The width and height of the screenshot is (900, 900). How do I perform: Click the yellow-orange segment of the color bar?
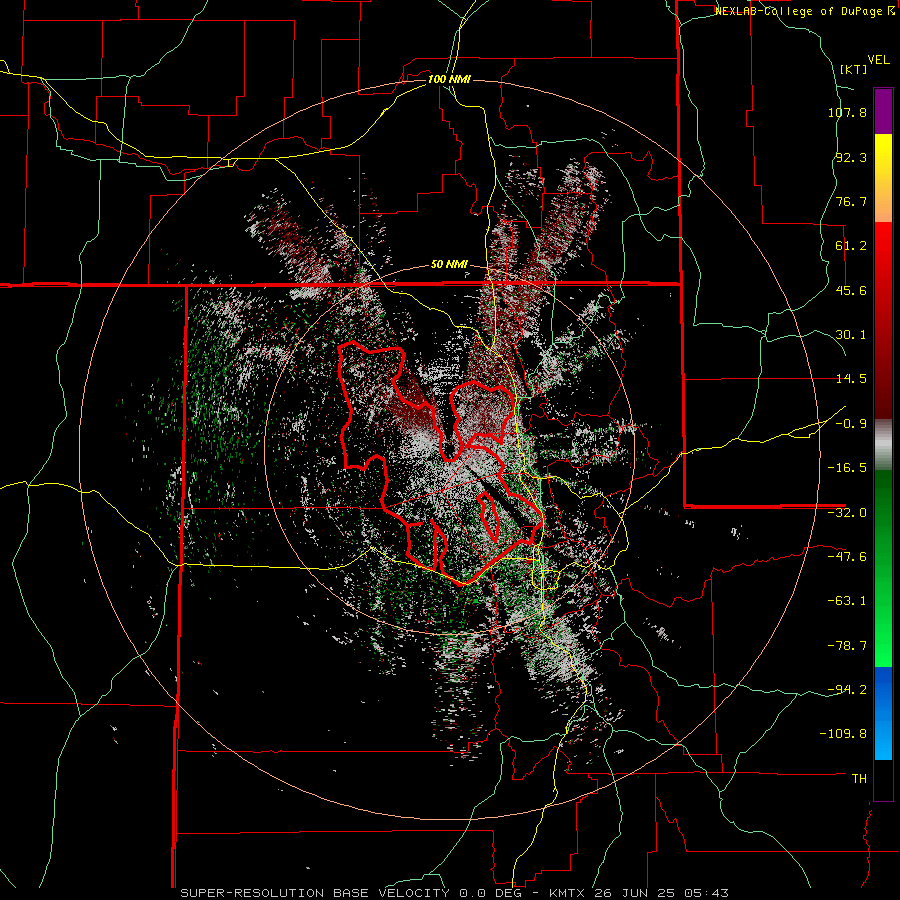click(x=883, y=178)
